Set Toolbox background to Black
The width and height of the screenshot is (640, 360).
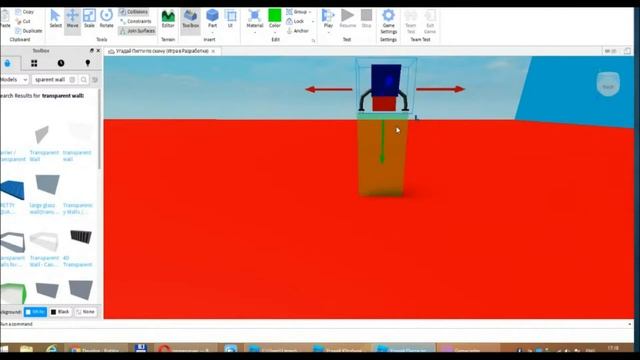[x=60, y=312]
